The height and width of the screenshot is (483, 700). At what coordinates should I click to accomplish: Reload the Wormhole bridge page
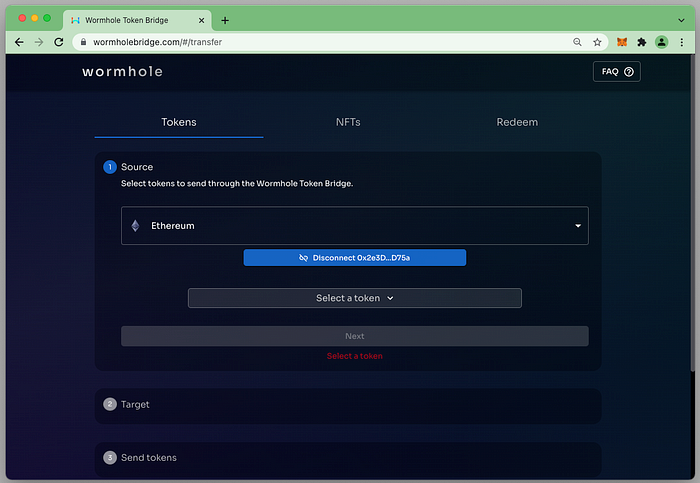[58, 42]
